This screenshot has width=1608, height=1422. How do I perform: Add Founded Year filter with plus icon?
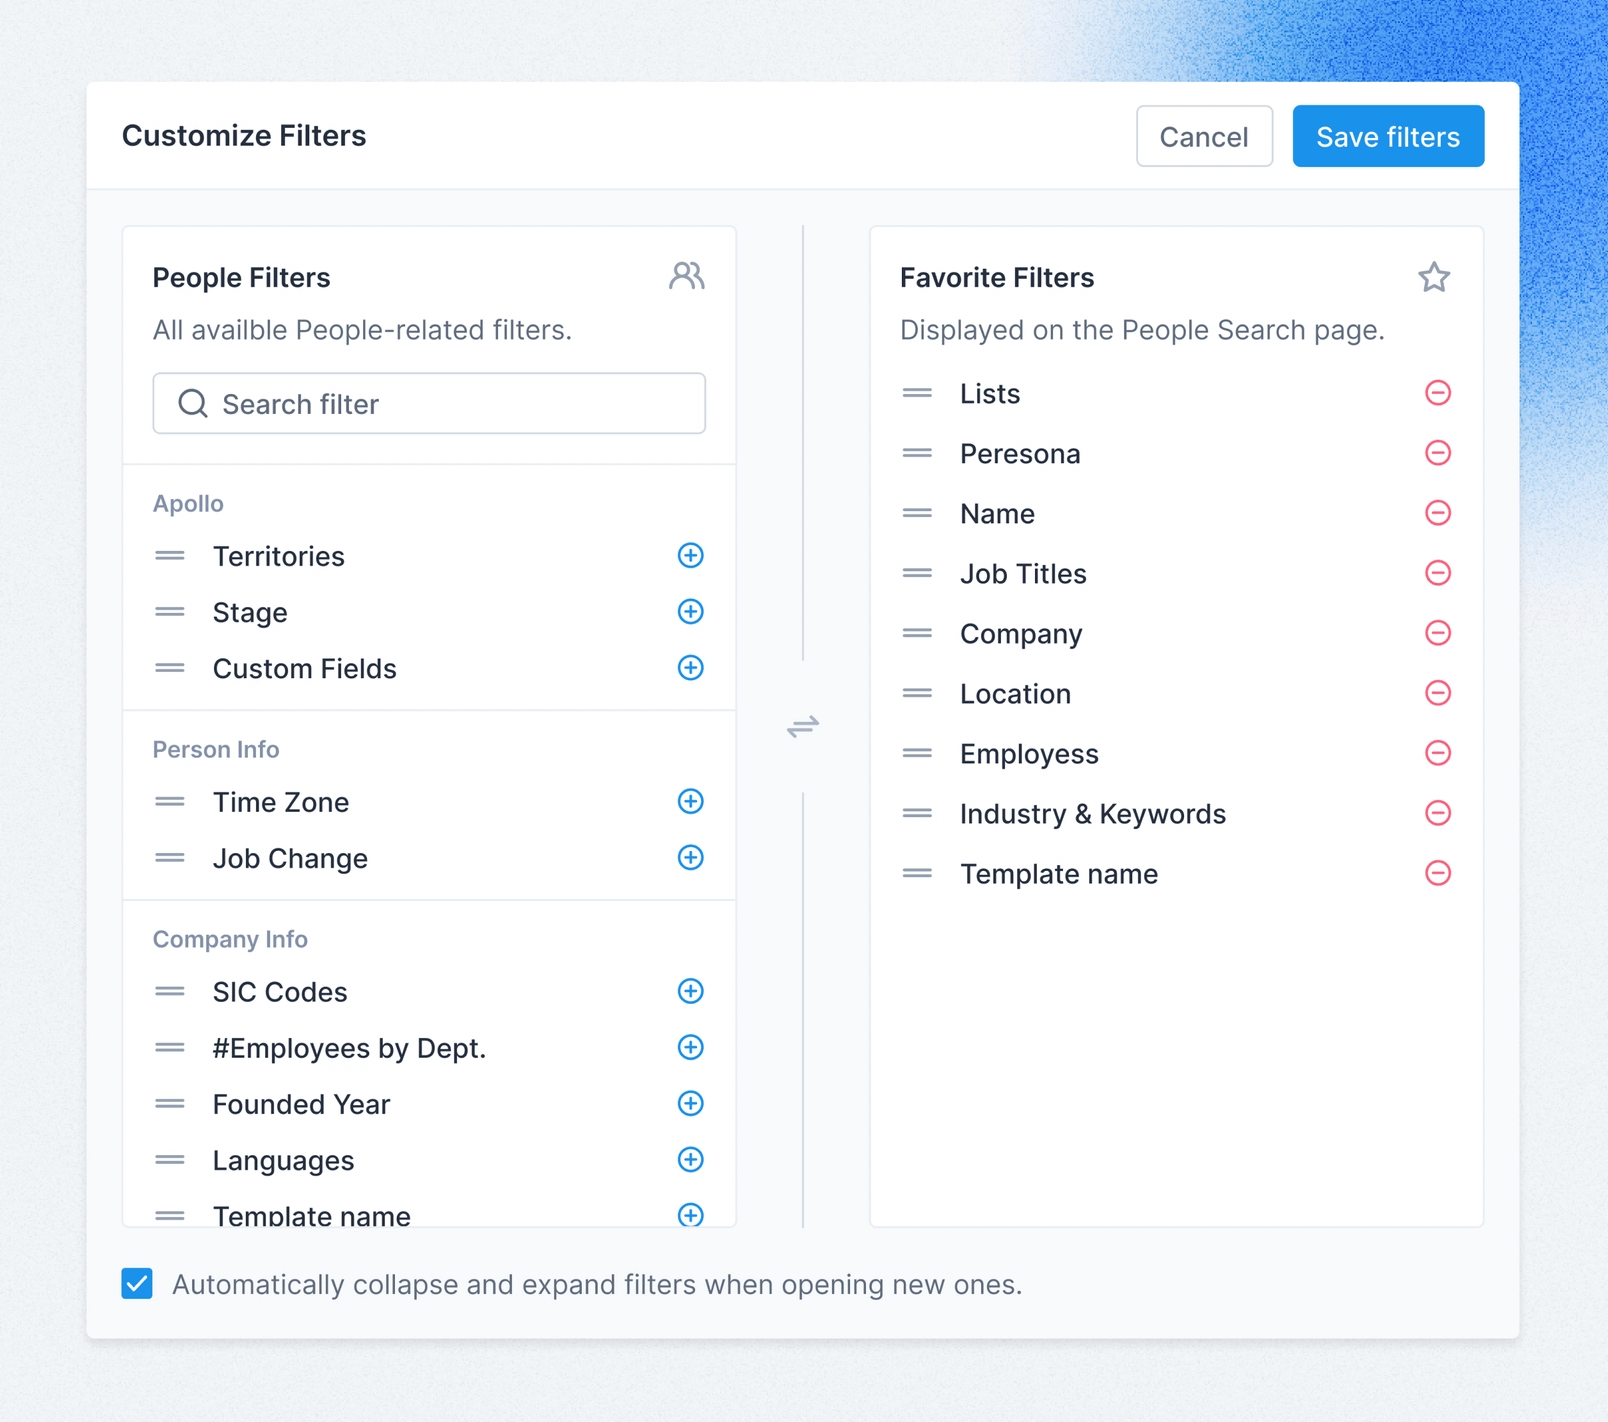coord(690,1103)
